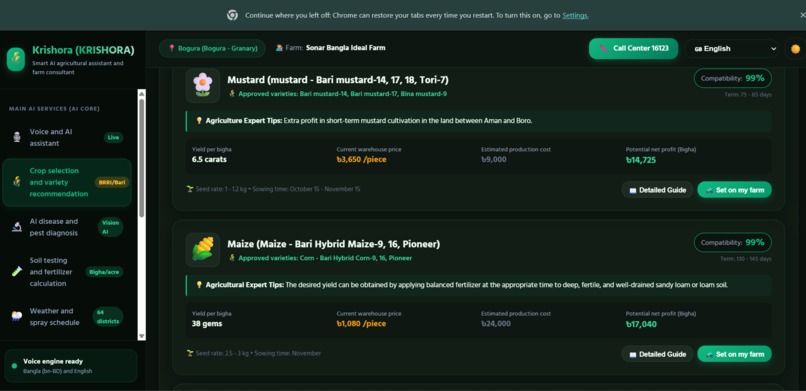Click Set on my farm for Maize
The image size is (806, 391).
tap(735, 354)
